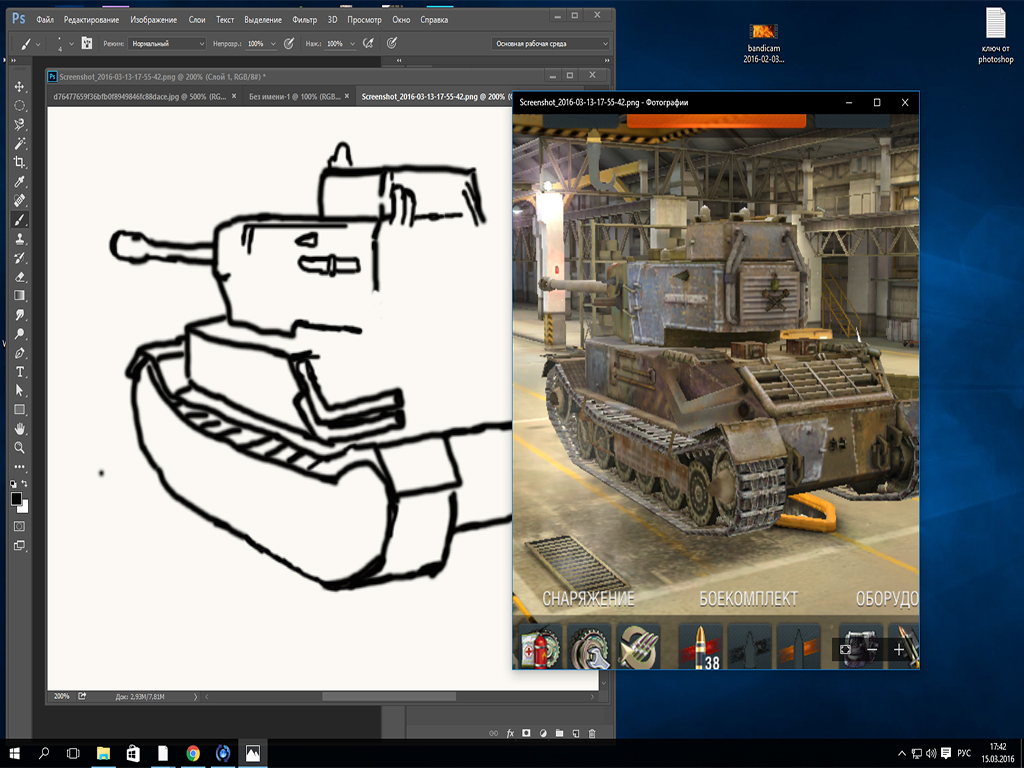Open the brush preset picker arrow
1024x768 pixels.
coord(70,44)
